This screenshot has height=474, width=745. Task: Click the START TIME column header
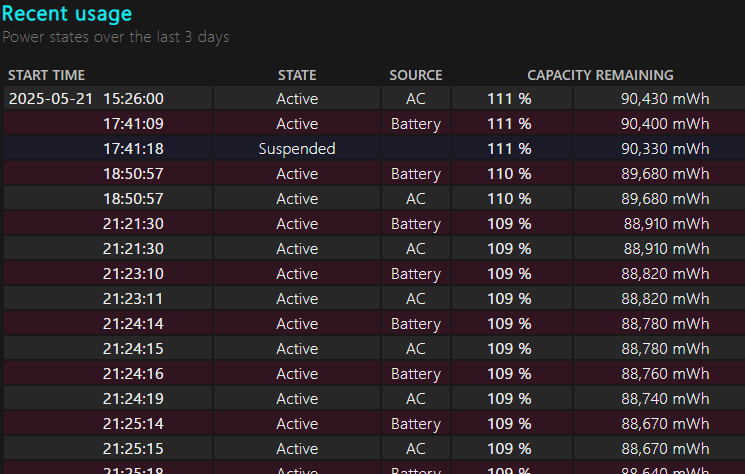tap(46, 75)
